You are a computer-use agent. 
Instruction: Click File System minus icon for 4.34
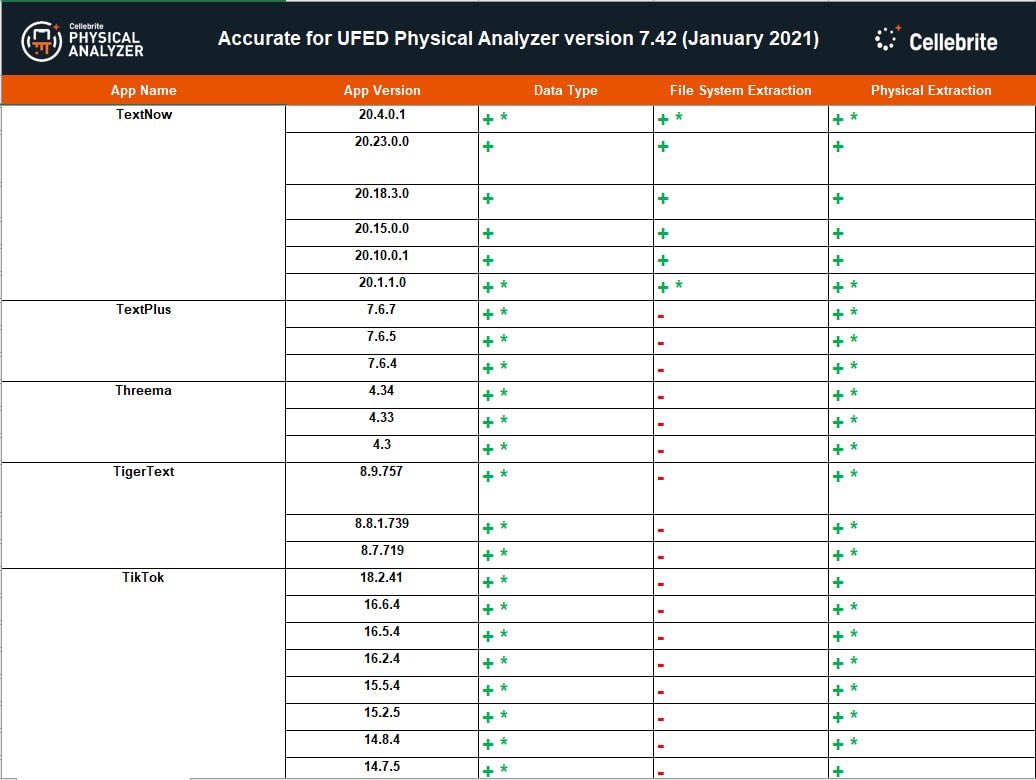point(661,398)
